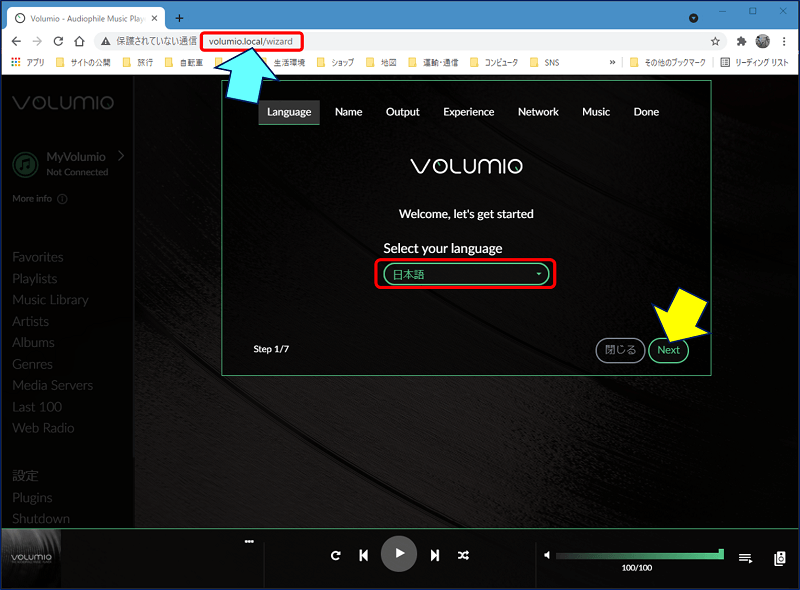Open Last 100 in the sidebar
Viewport: 800px width, 590px height.
pyautogui.click(x=37, y=407)
